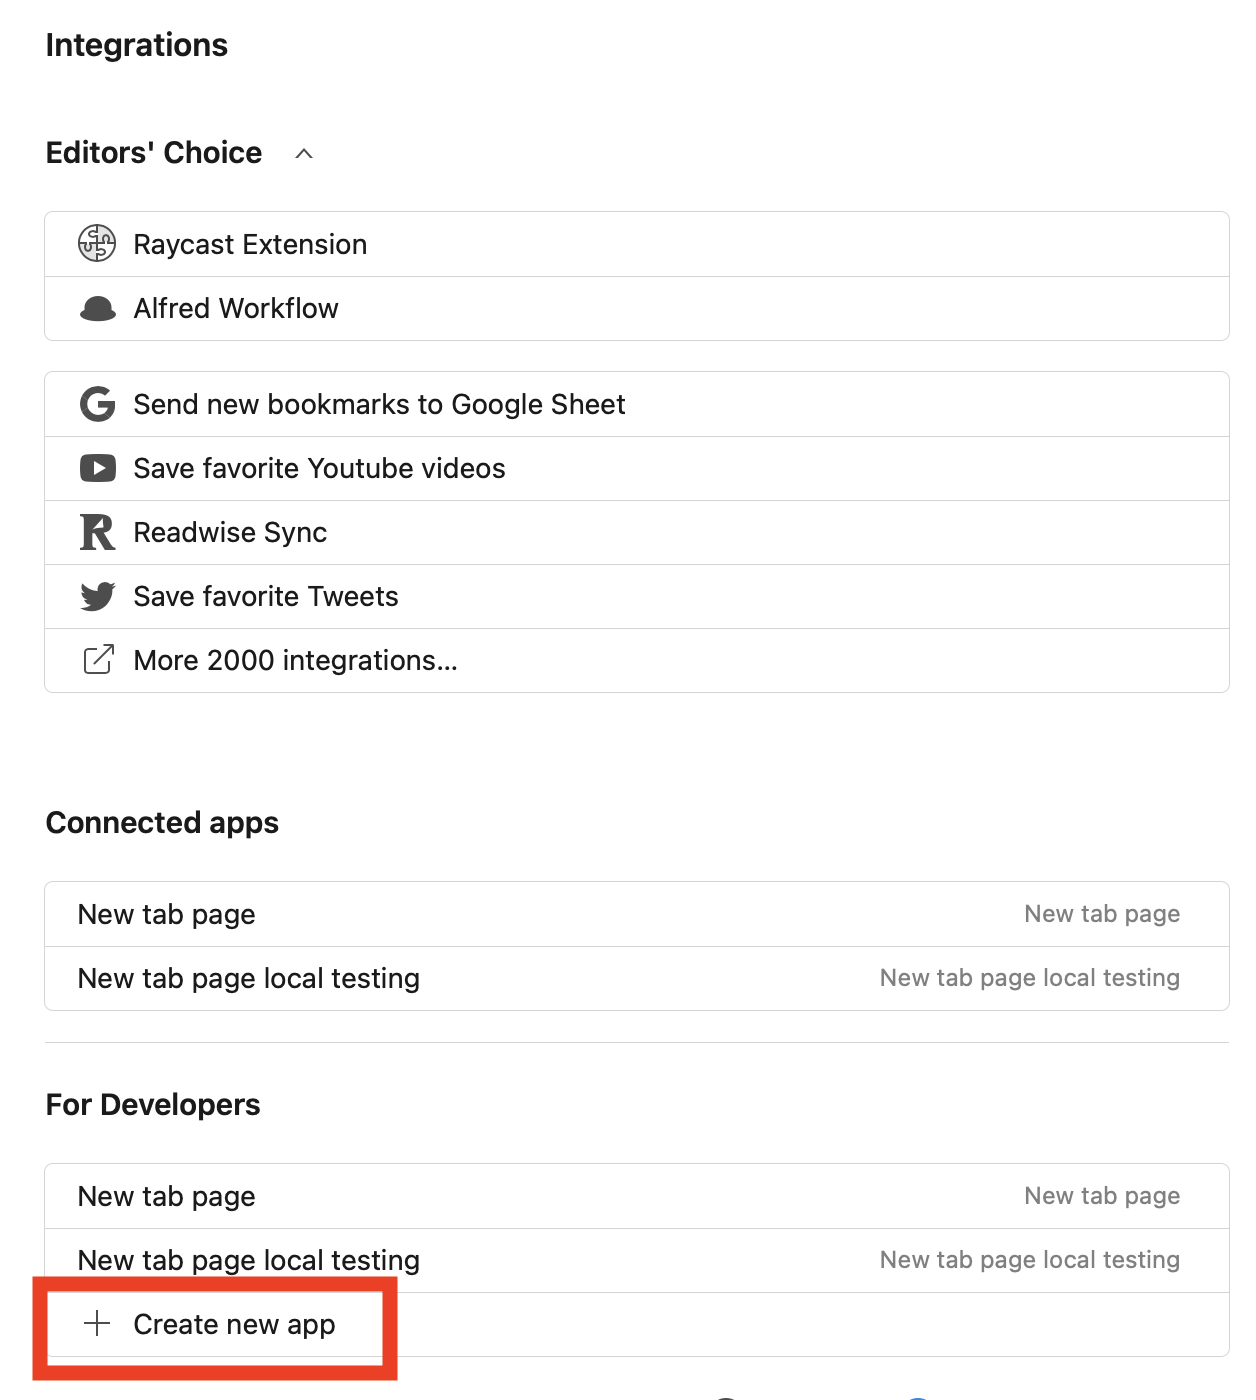The height and width of the screenshot is (1400, 1256).
Task: Open New tab page under For Developers
Action: (167, 1196)
